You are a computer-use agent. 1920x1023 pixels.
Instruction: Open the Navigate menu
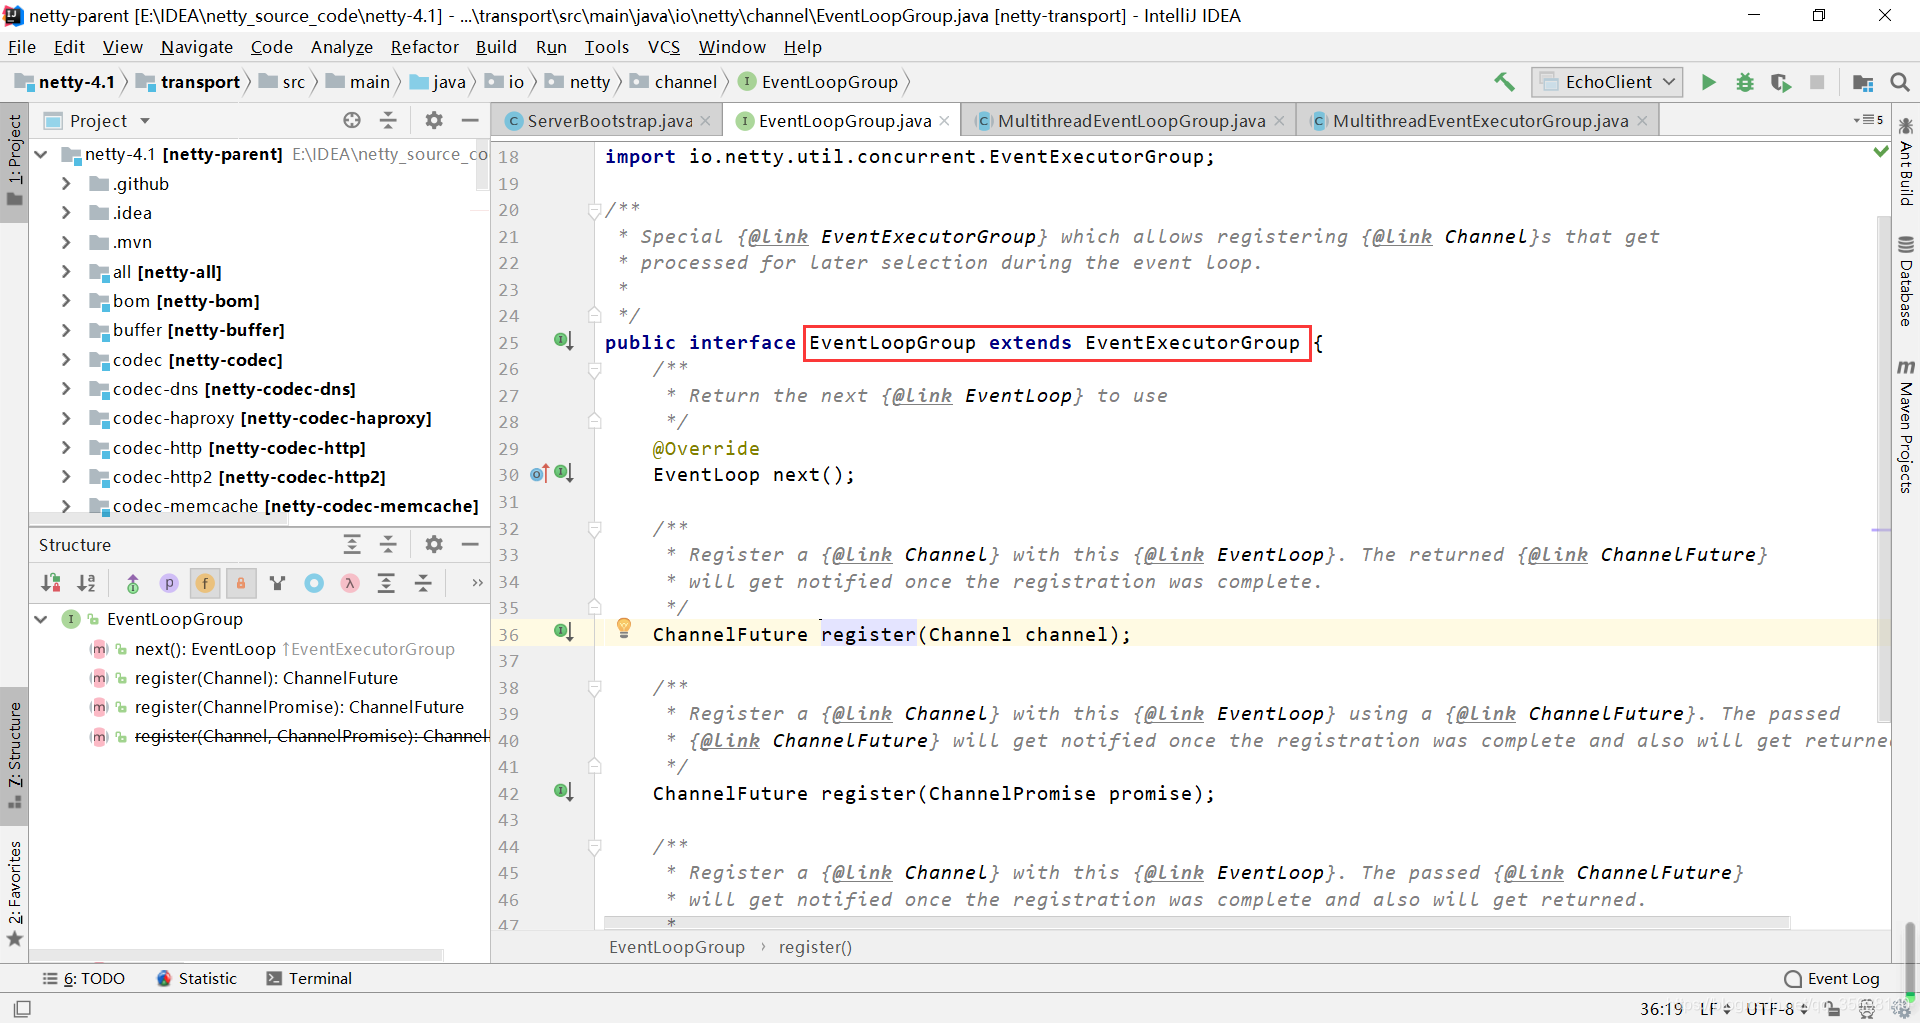tap(197, 47)
